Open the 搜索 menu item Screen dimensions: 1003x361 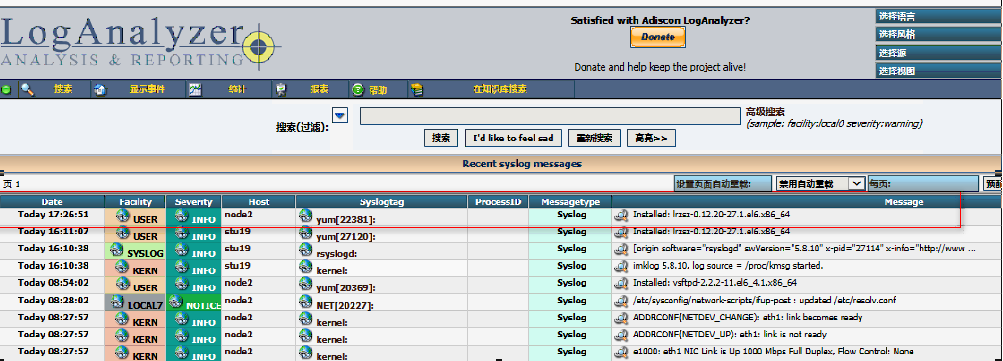(x=63, y=90)
